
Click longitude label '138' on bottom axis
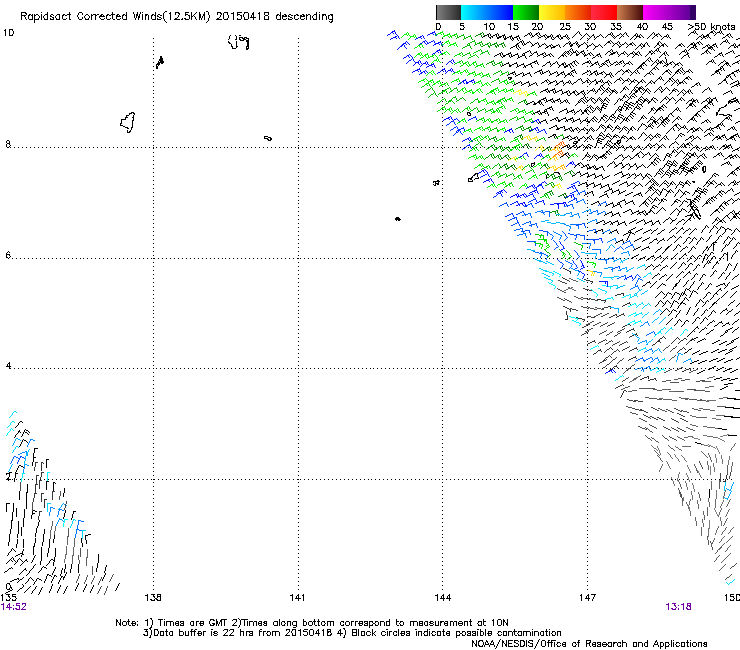click(x=153, y=598)
